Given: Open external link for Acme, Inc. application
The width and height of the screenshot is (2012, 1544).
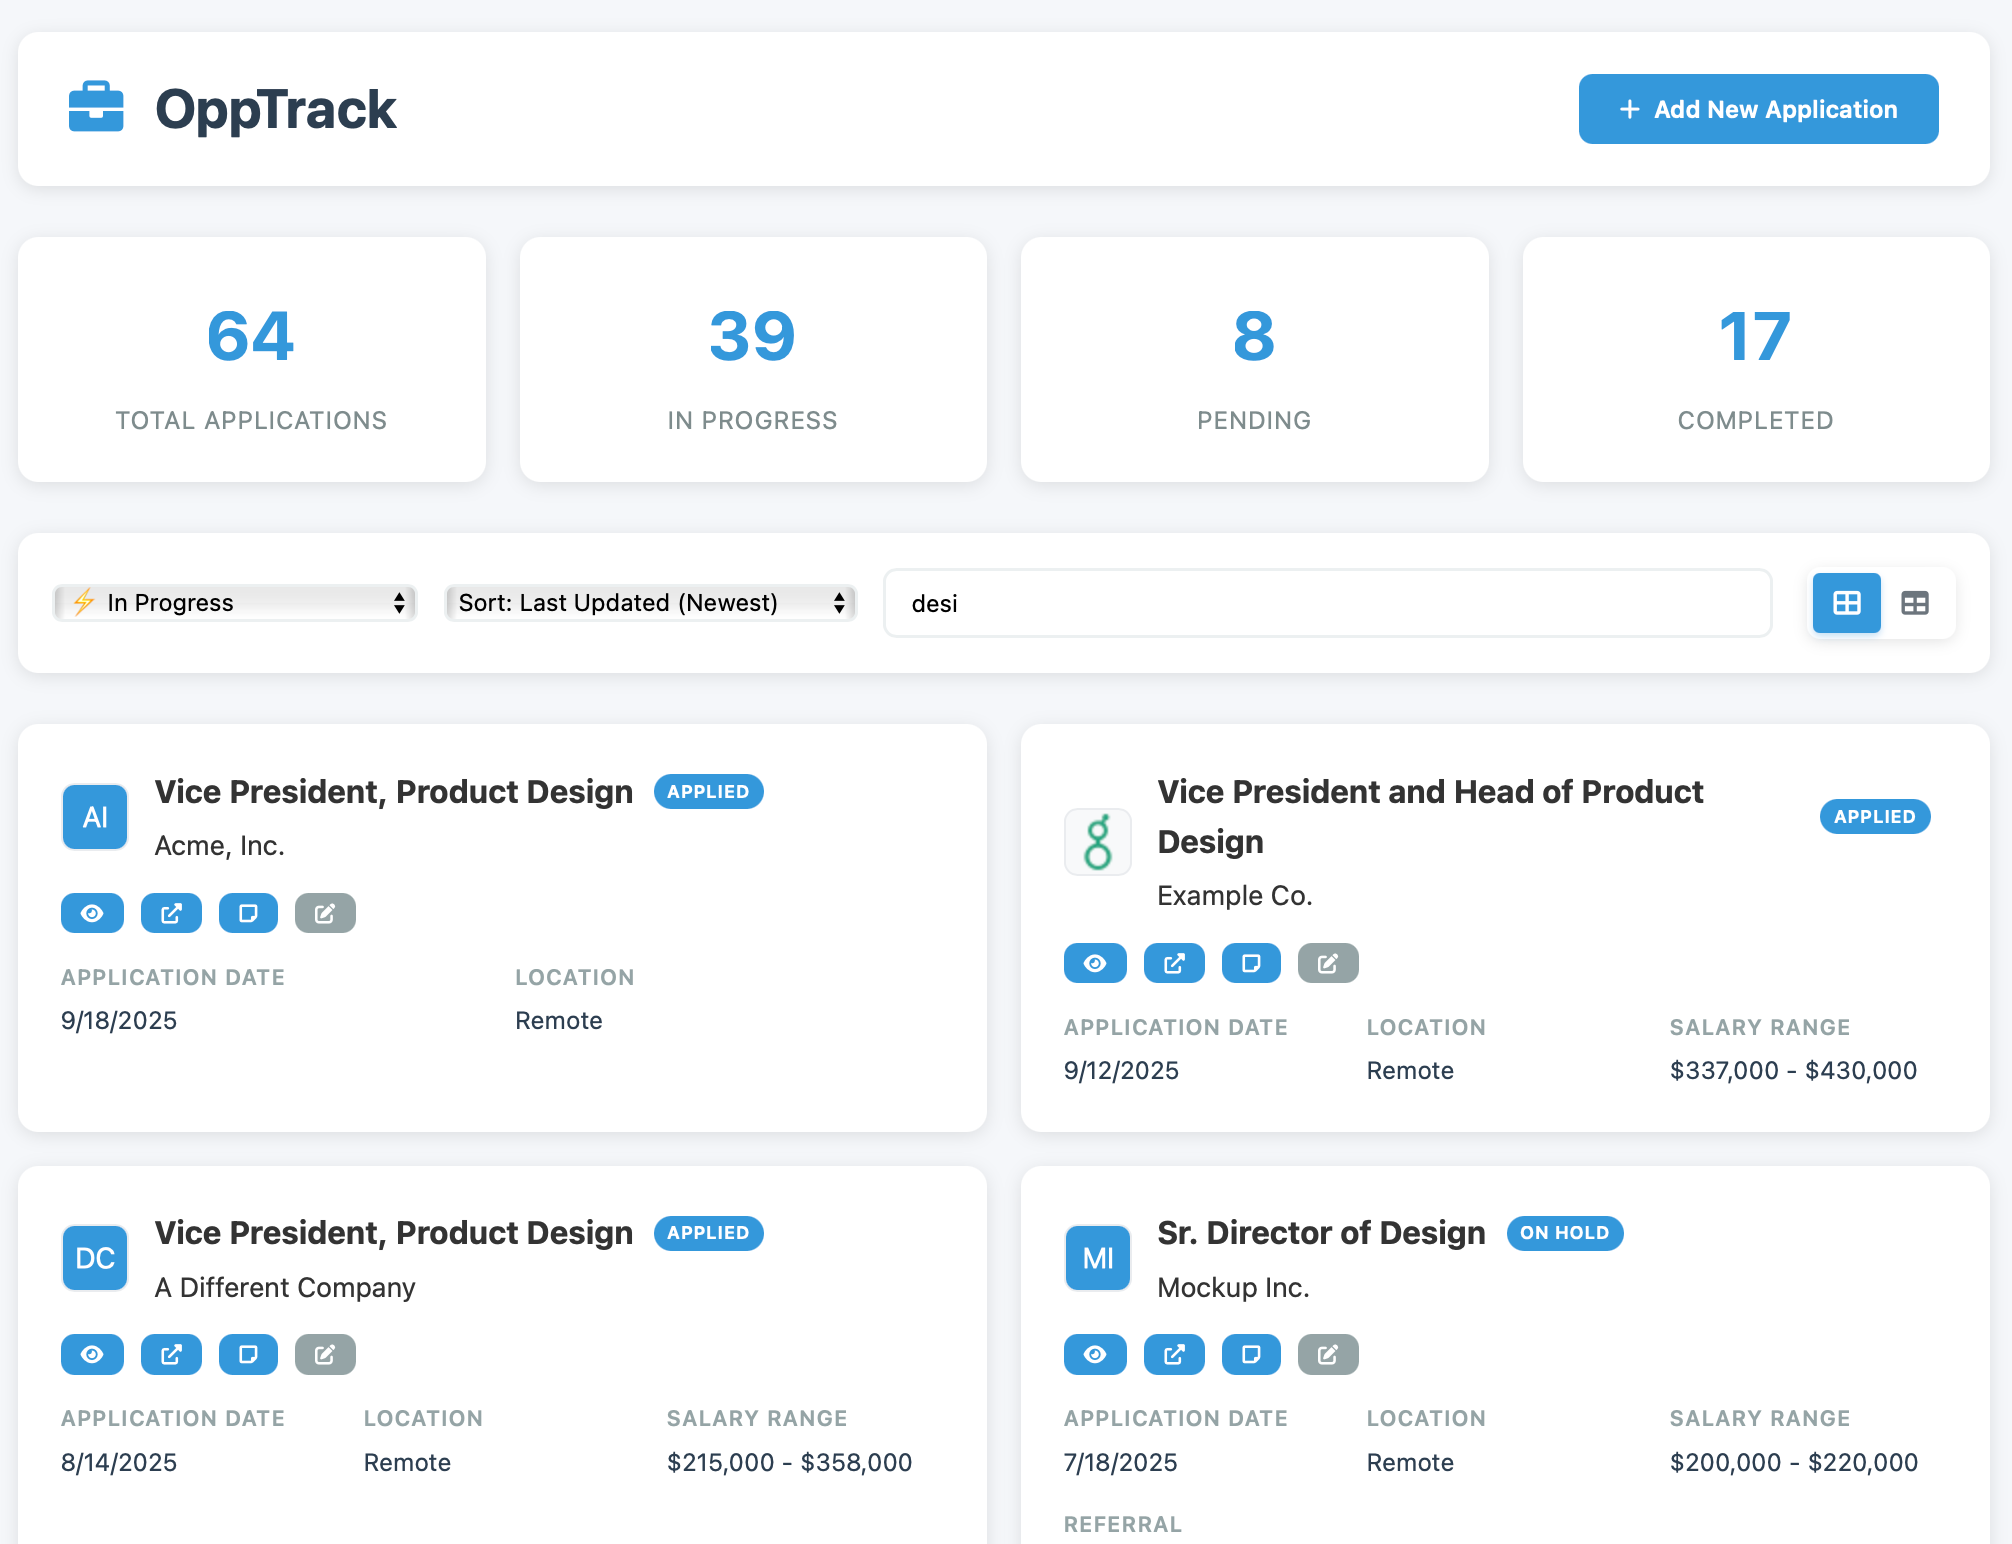Looking at the screenshot, I should 171,913.
